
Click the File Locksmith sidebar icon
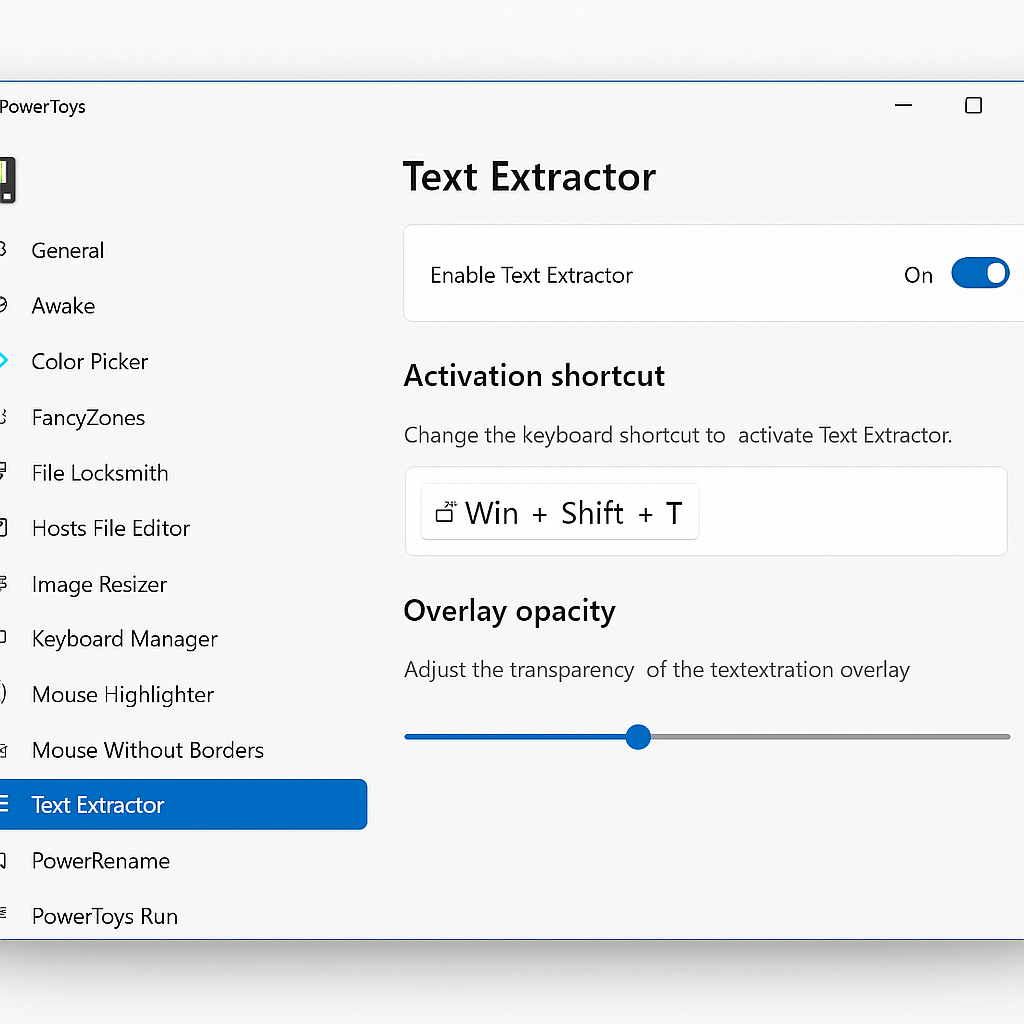click(4, 472)
